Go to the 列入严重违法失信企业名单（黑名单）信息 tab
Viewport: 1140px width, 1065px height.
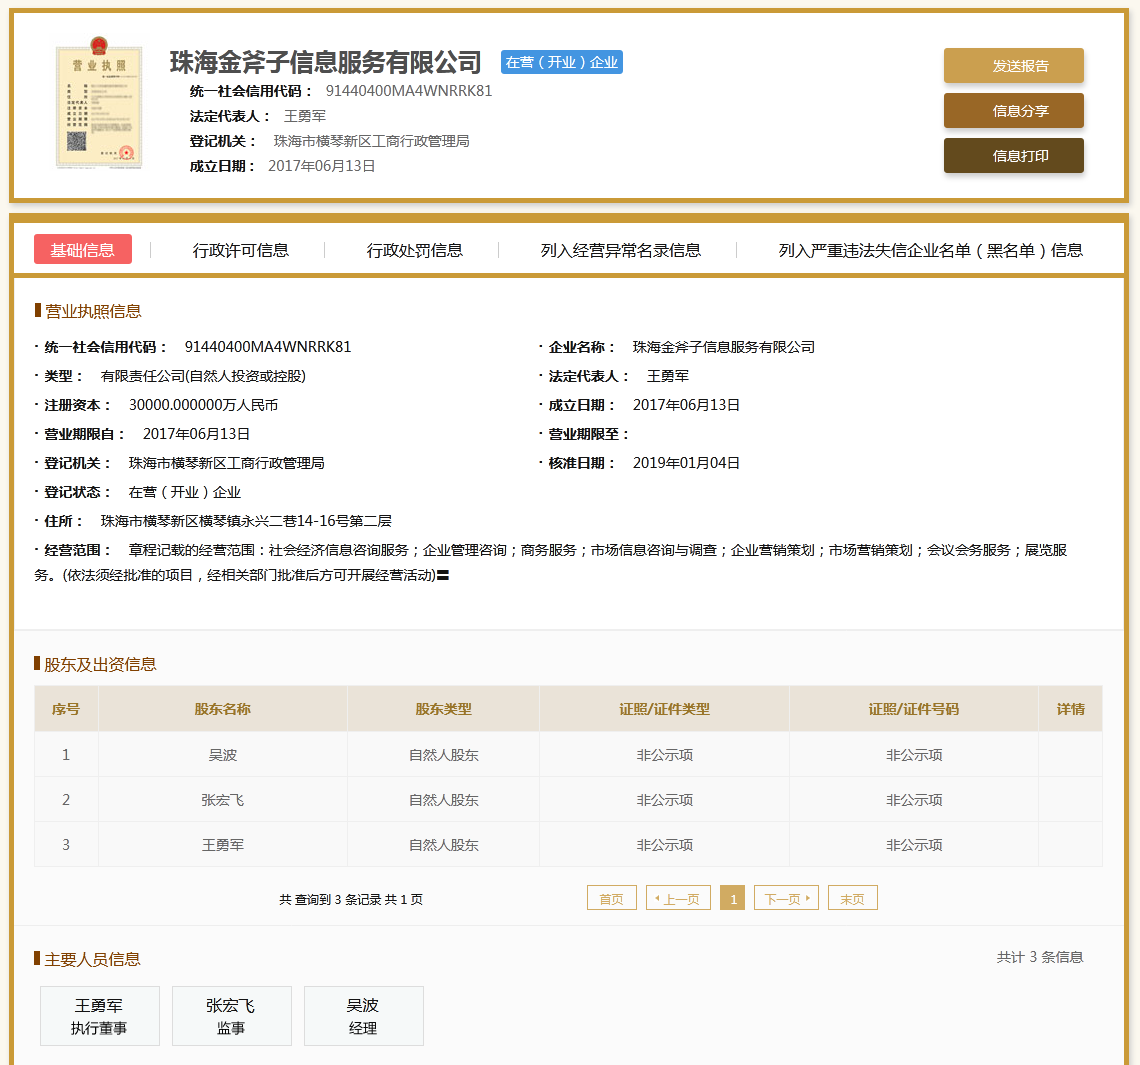coord(930,250)
